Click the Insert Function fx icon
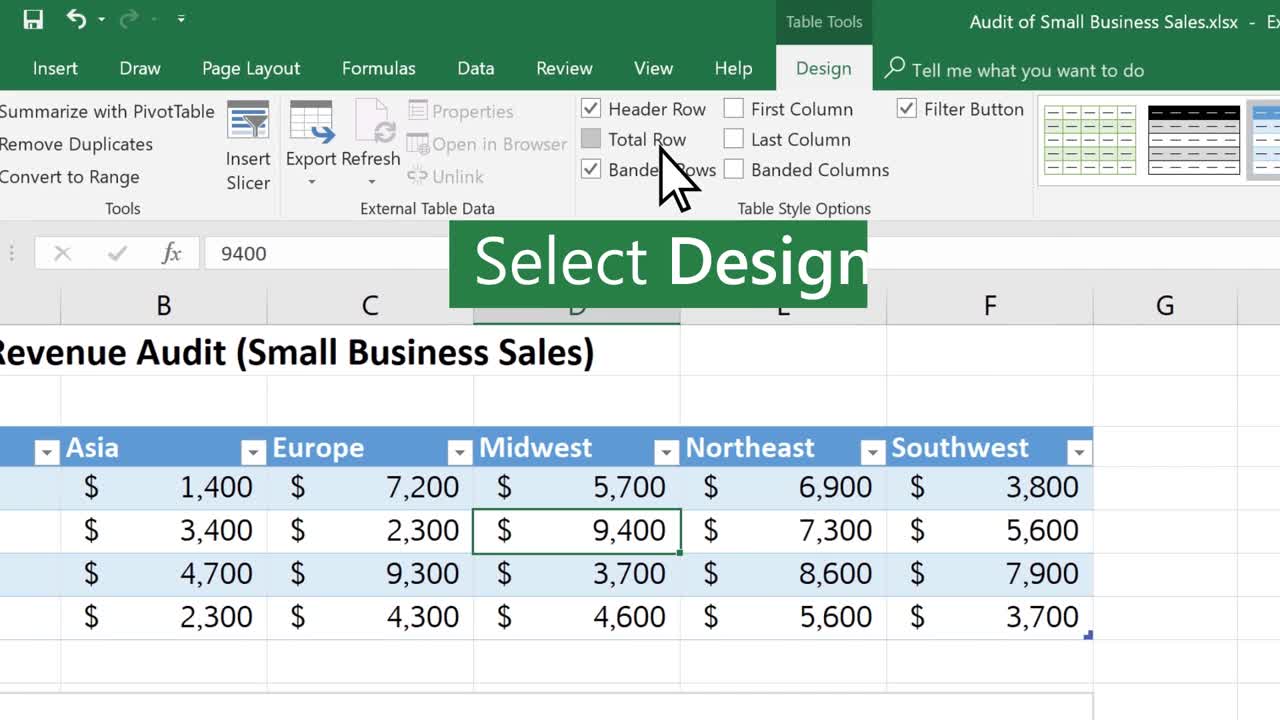This screenshot has height=720, width=1280. coord(171,253)
